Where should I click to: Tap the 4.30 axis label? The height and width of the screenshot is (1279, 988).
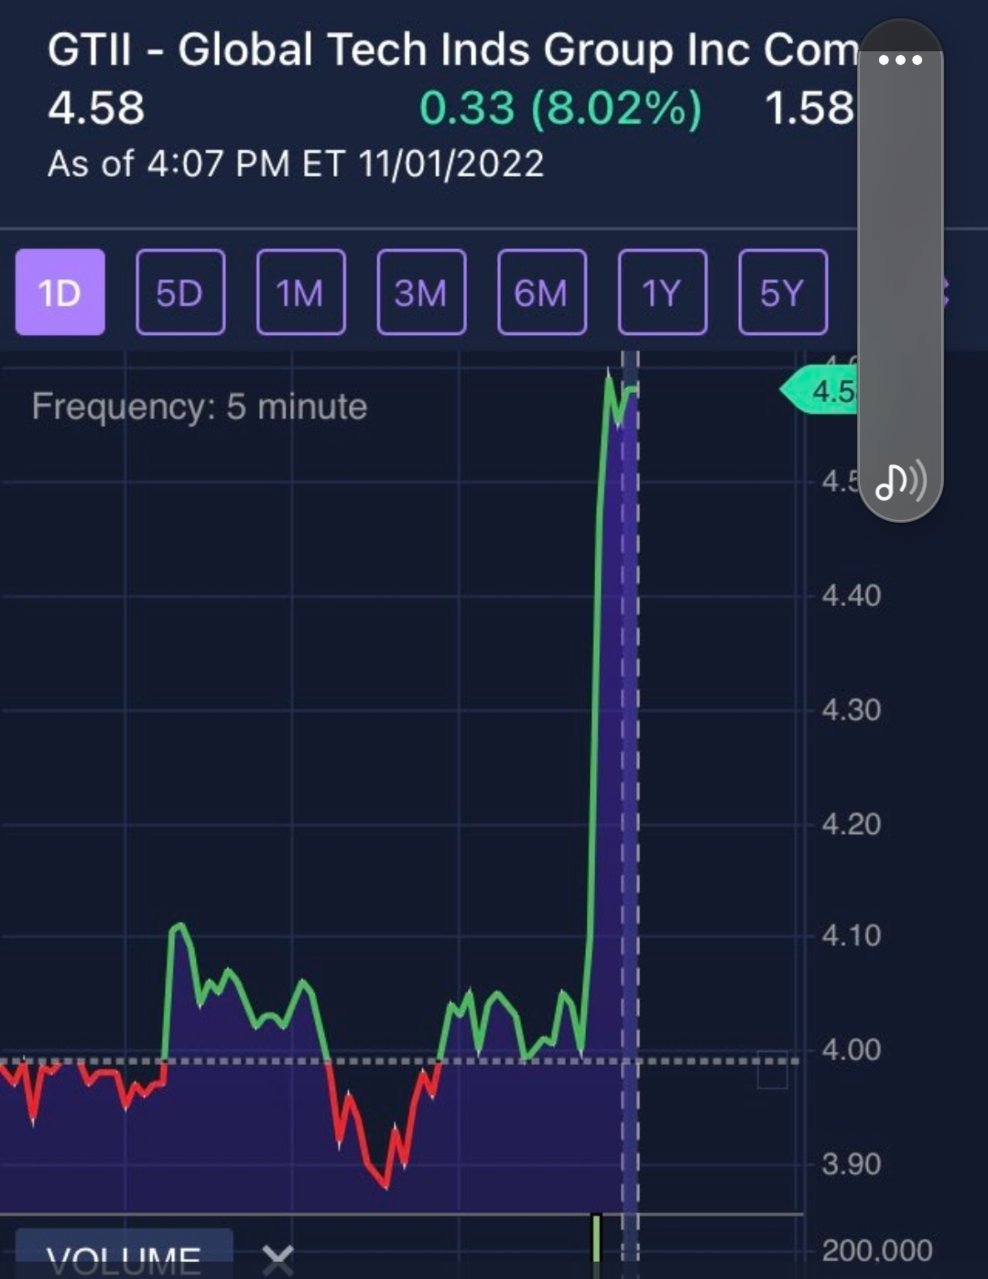(851, 710)
